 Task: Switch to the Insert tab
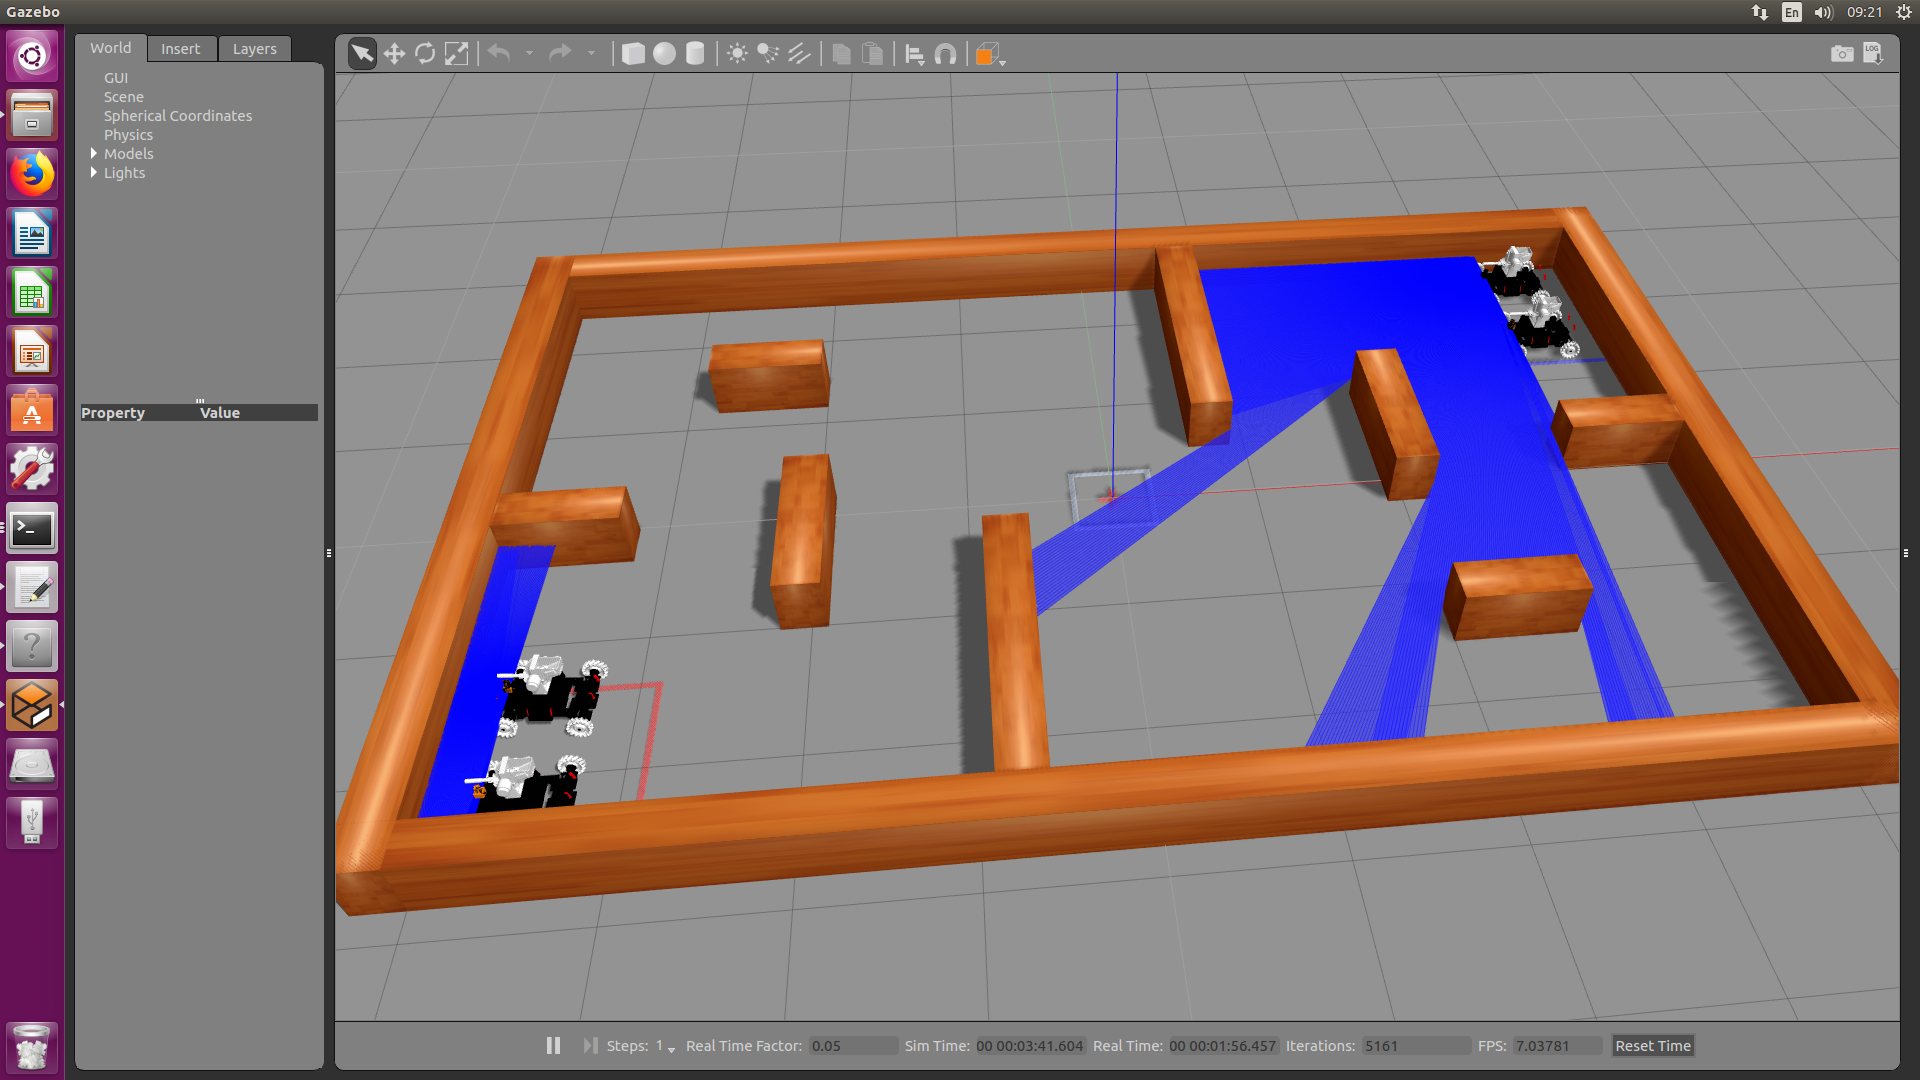180,49
